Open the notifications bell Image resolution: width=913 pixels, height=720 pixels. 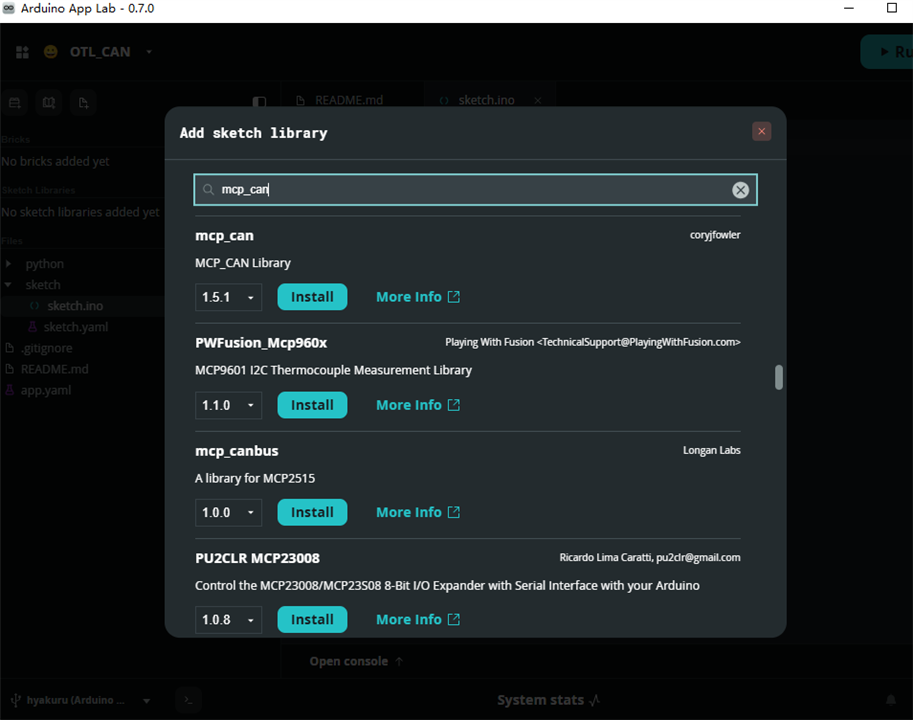click(x=890, y=700)
